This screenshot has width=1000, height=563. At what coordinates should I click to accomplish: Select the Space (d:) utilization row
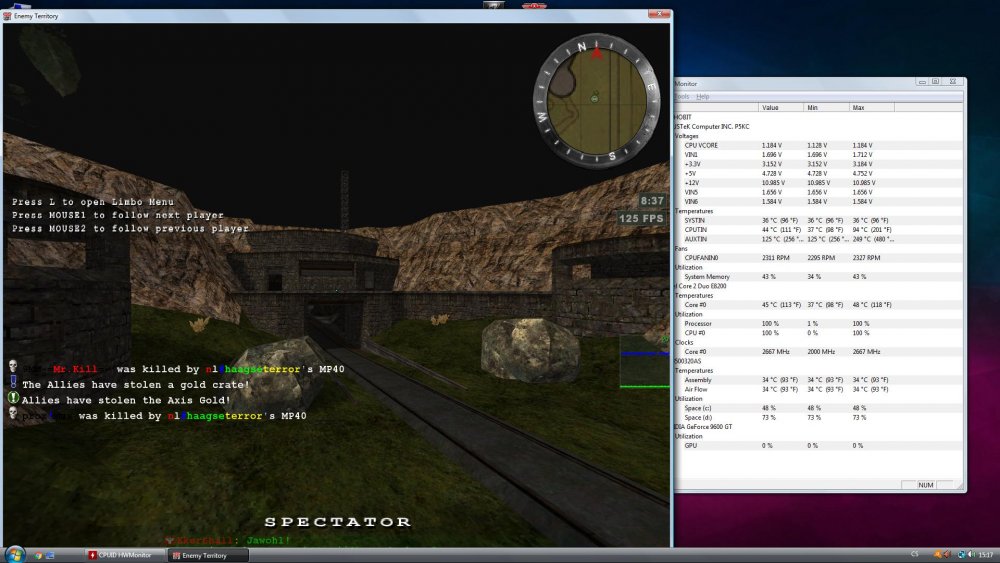pos(818,418)
